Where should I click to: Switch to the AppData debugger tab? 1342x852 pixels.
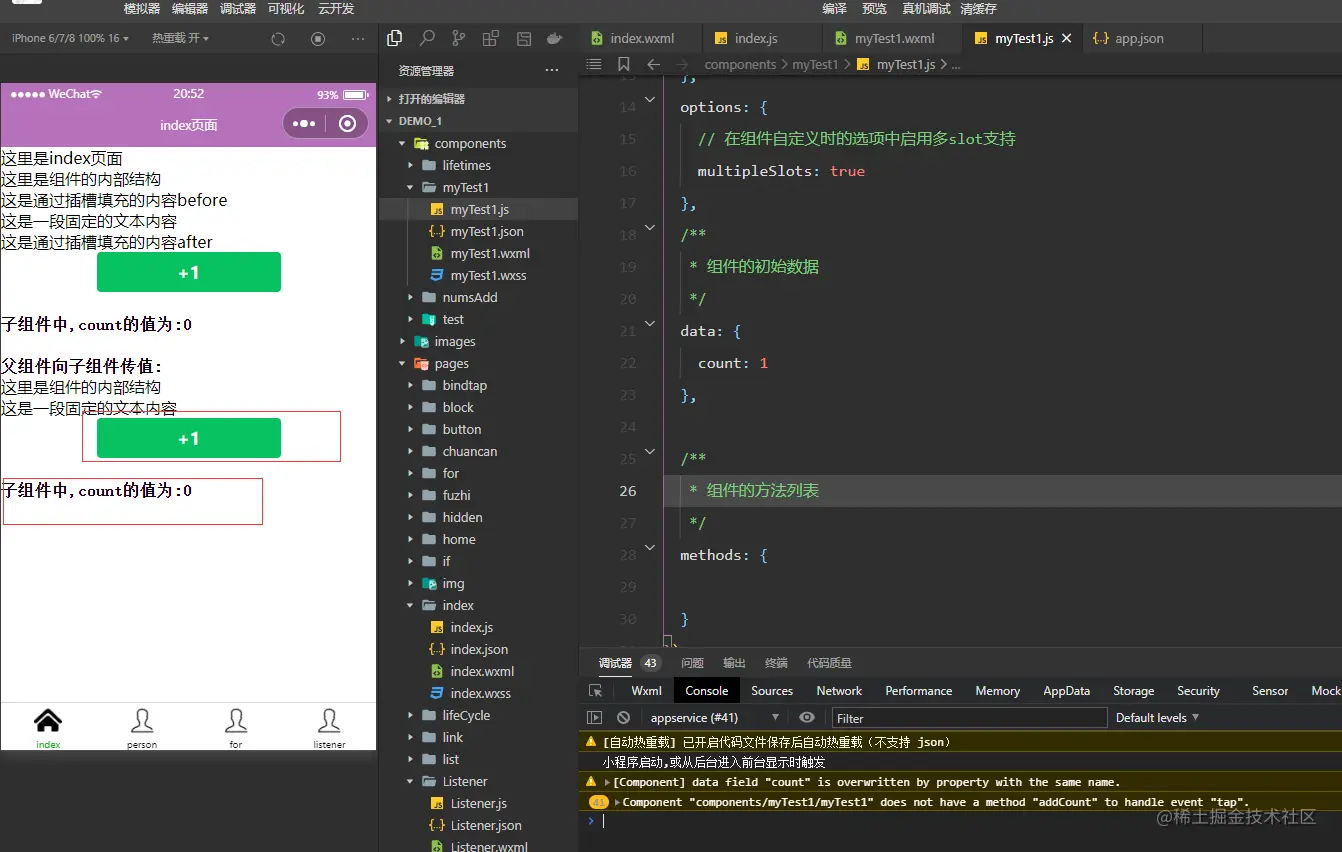coord(1066,691)
